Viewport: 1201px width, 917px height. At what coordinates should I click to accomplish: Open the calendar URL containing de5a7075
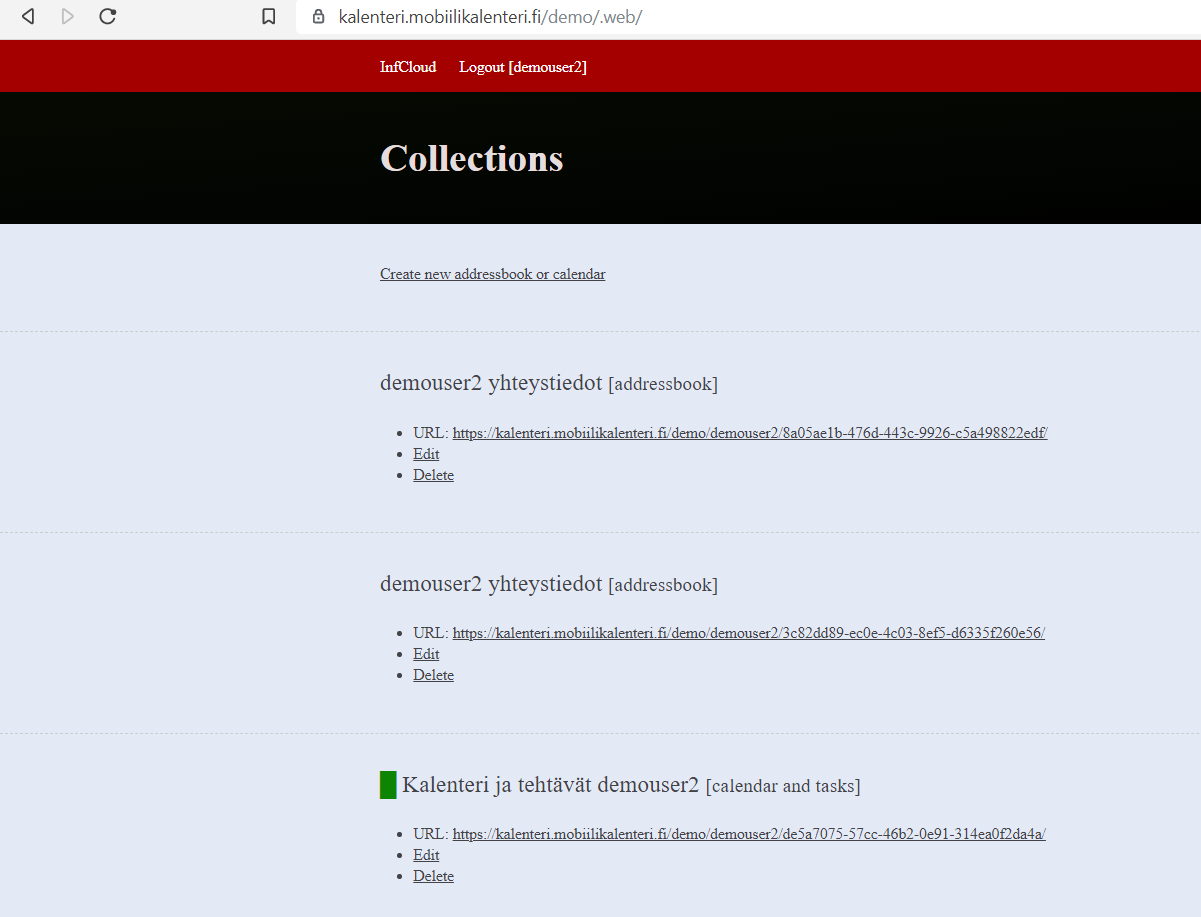pos(748,834)
